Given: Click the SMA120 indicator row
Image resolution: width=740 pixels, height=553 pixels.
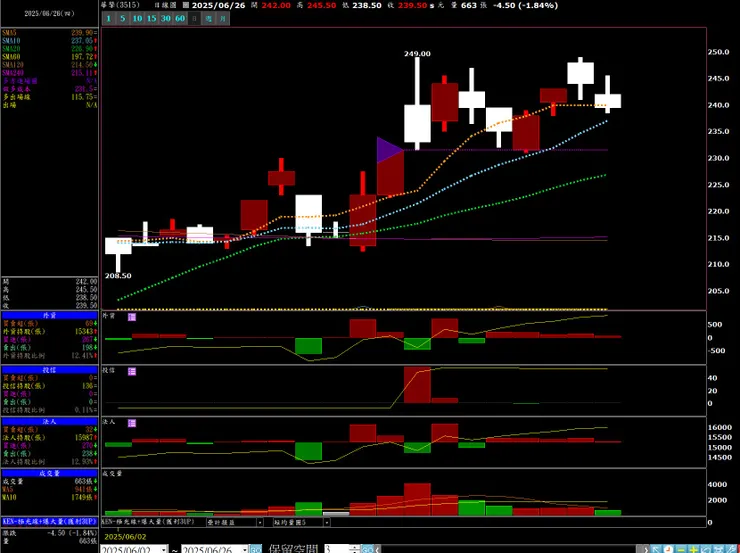Looking at the screenshot, I should click(x=50, y=65).
